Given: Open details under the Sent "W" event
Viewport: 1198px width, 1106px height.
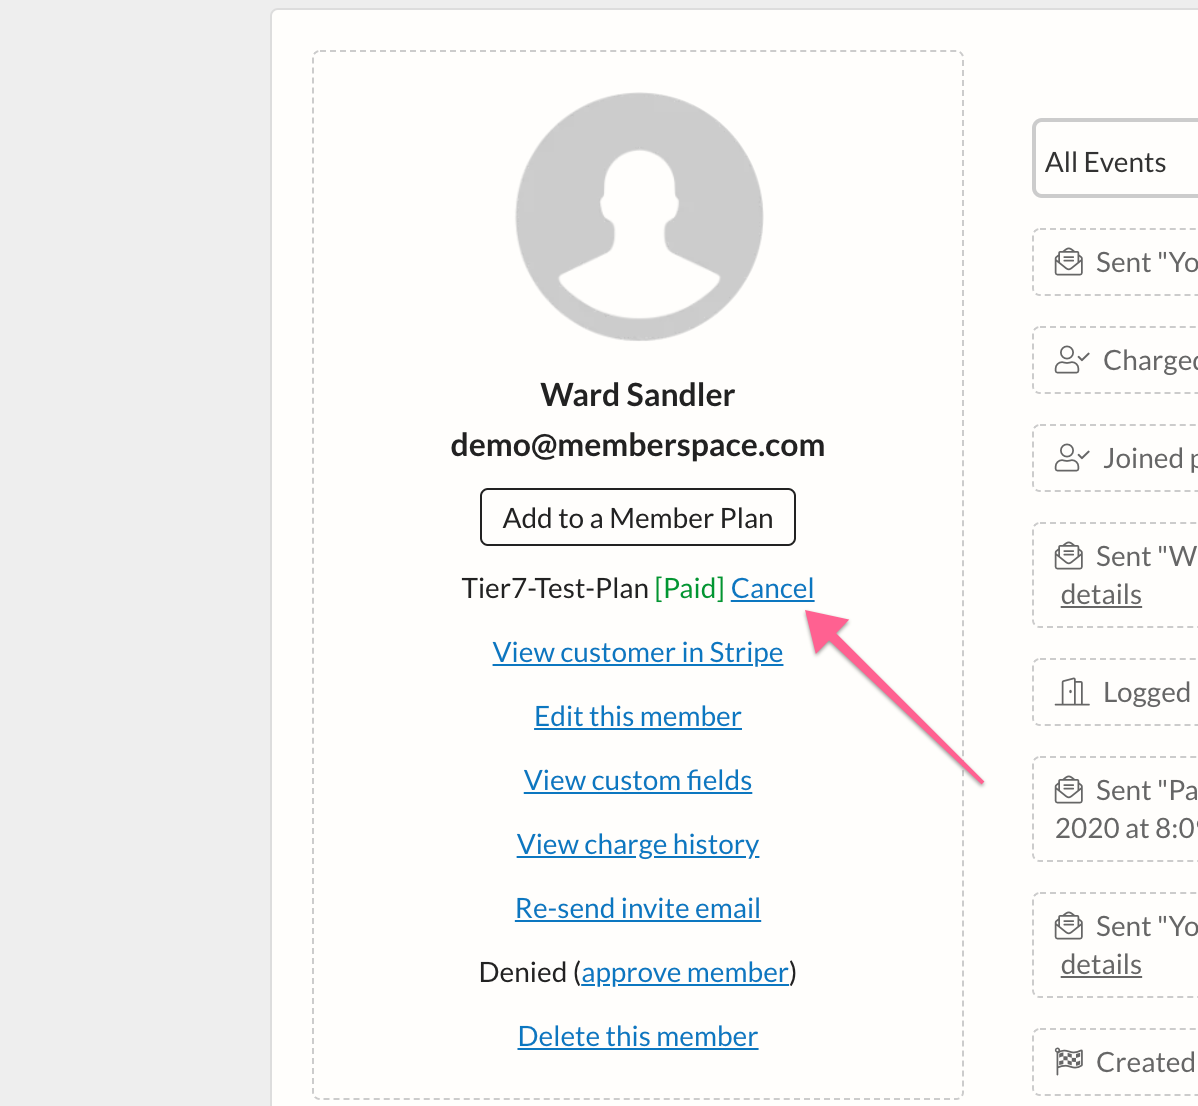Looking at the screenshot, I should 1101,593.
